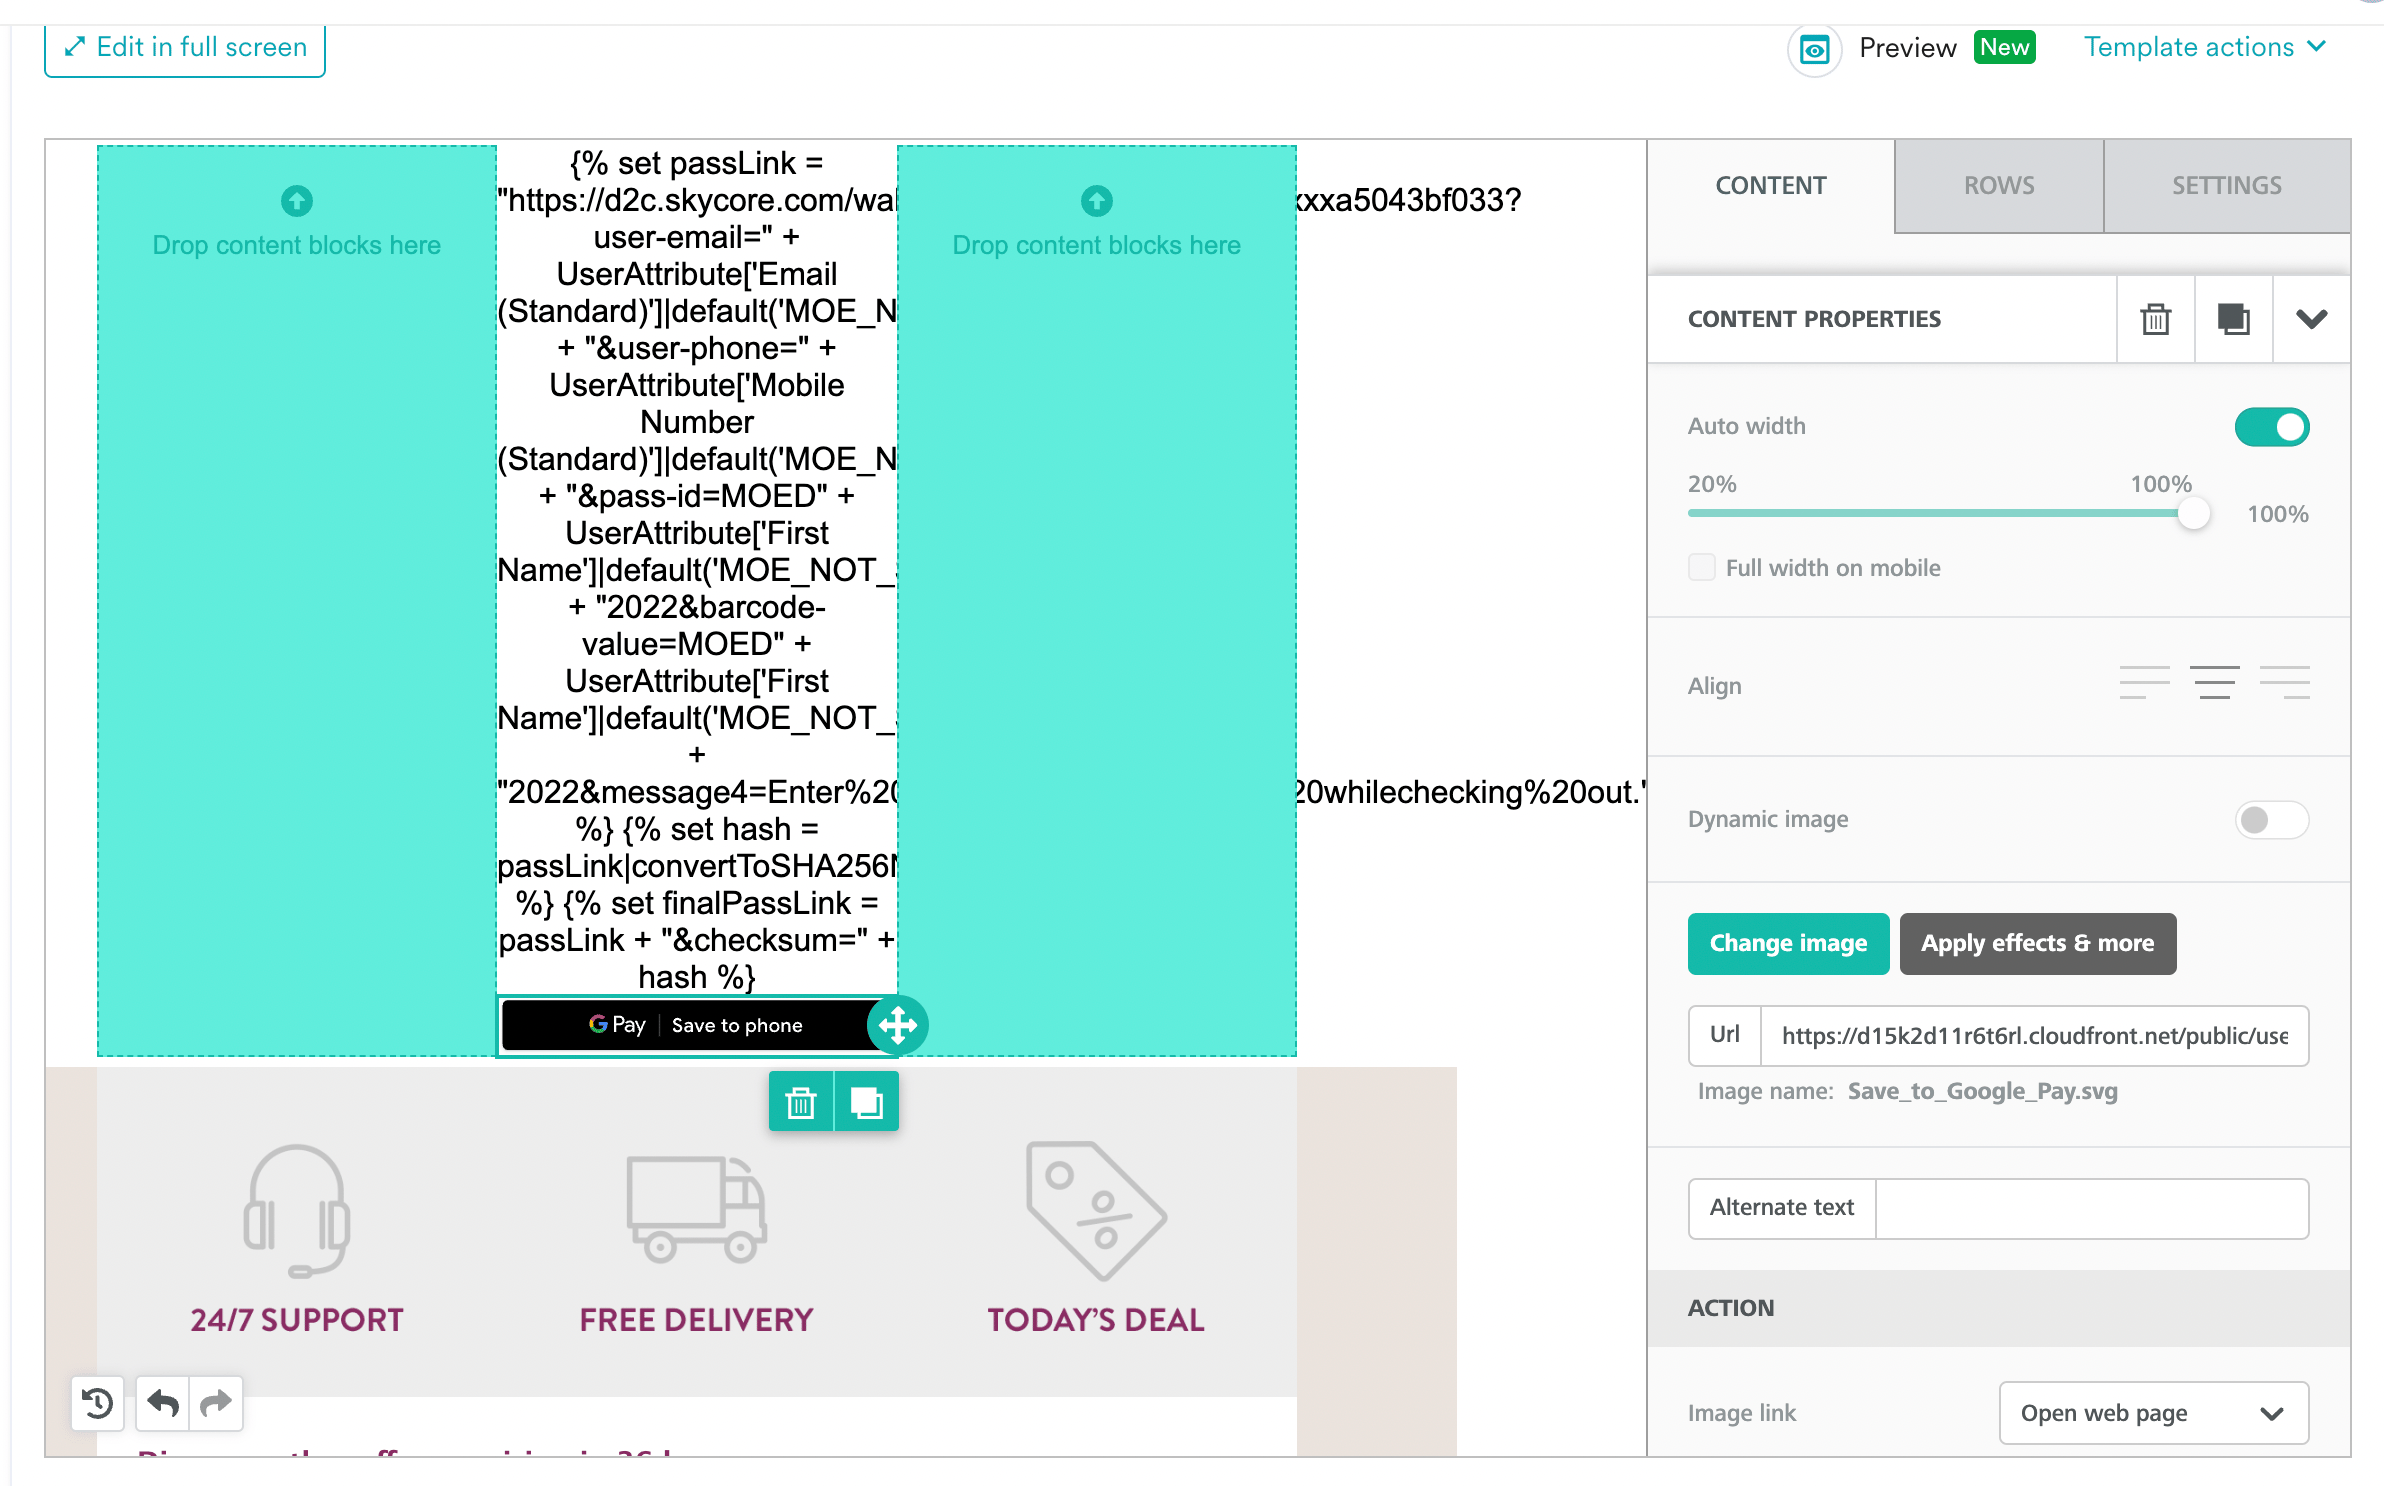Open the Image link dropdown
The image size is (2384, 1486).
pyautogui.click(x=2154, y=1413)
